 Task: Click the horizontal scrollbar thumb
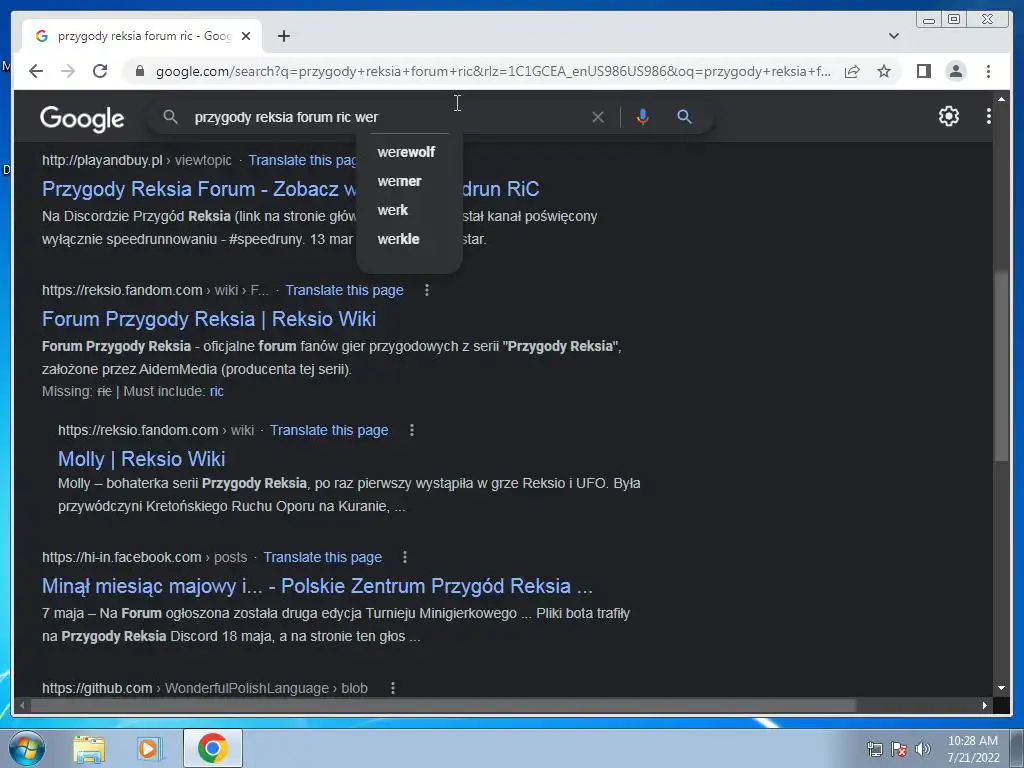[443, 705]
